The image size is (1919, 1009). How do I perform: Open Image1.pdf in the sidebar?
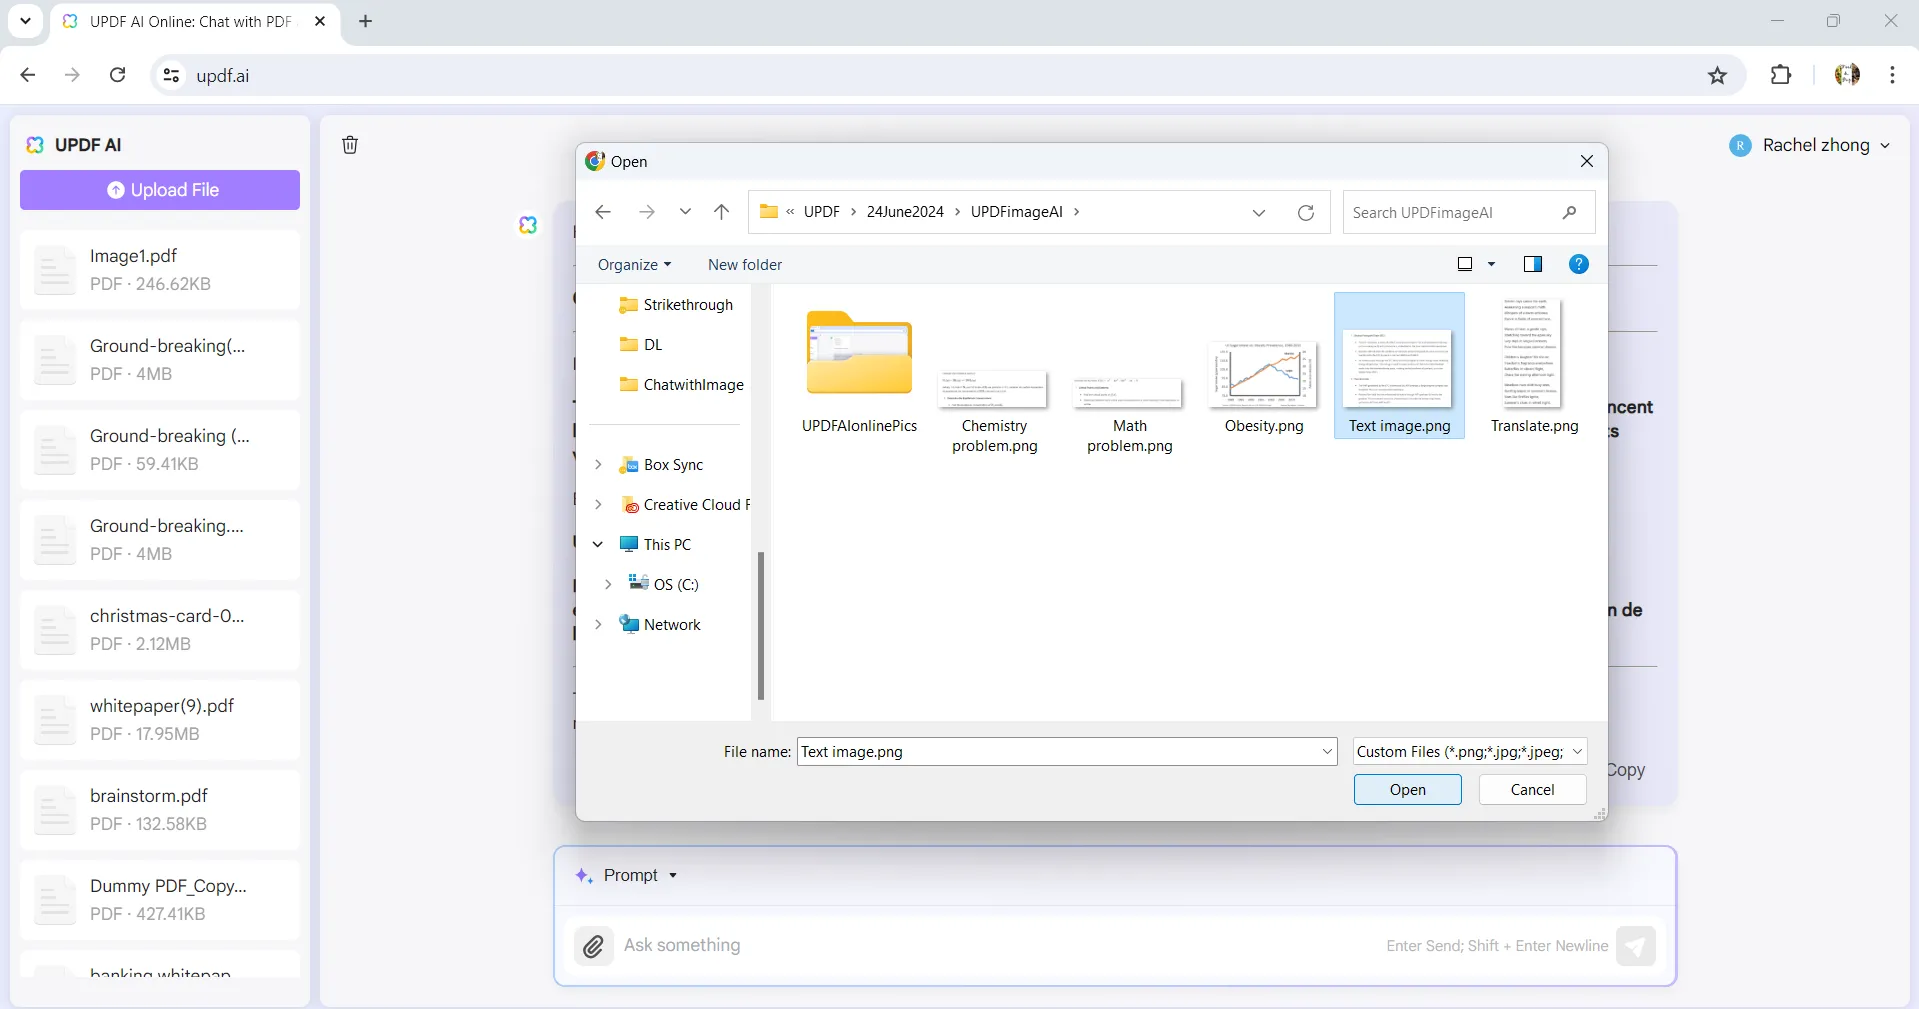(x=160, y=270)
